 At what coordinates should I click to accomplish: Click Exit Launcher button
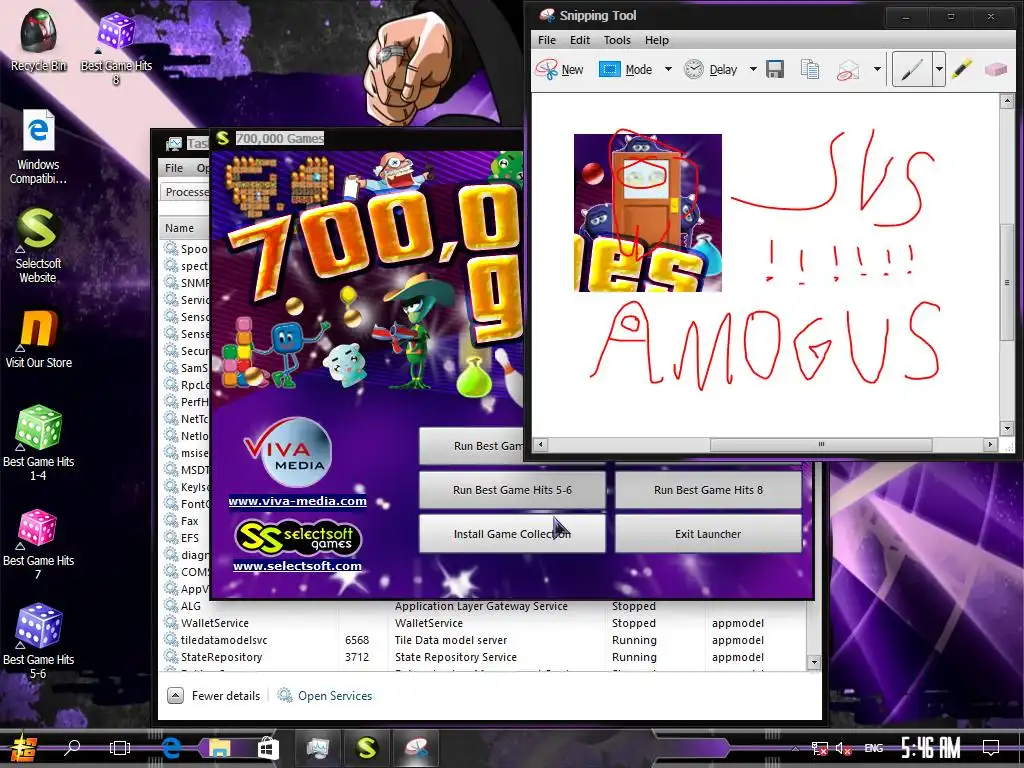(708, 534)
